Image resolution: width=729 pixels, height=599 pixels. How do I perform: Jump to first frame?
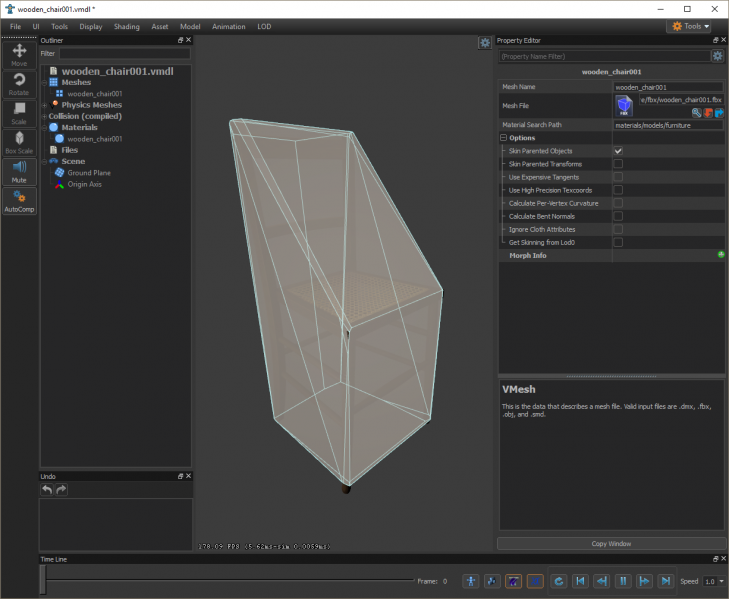[580, 581]
